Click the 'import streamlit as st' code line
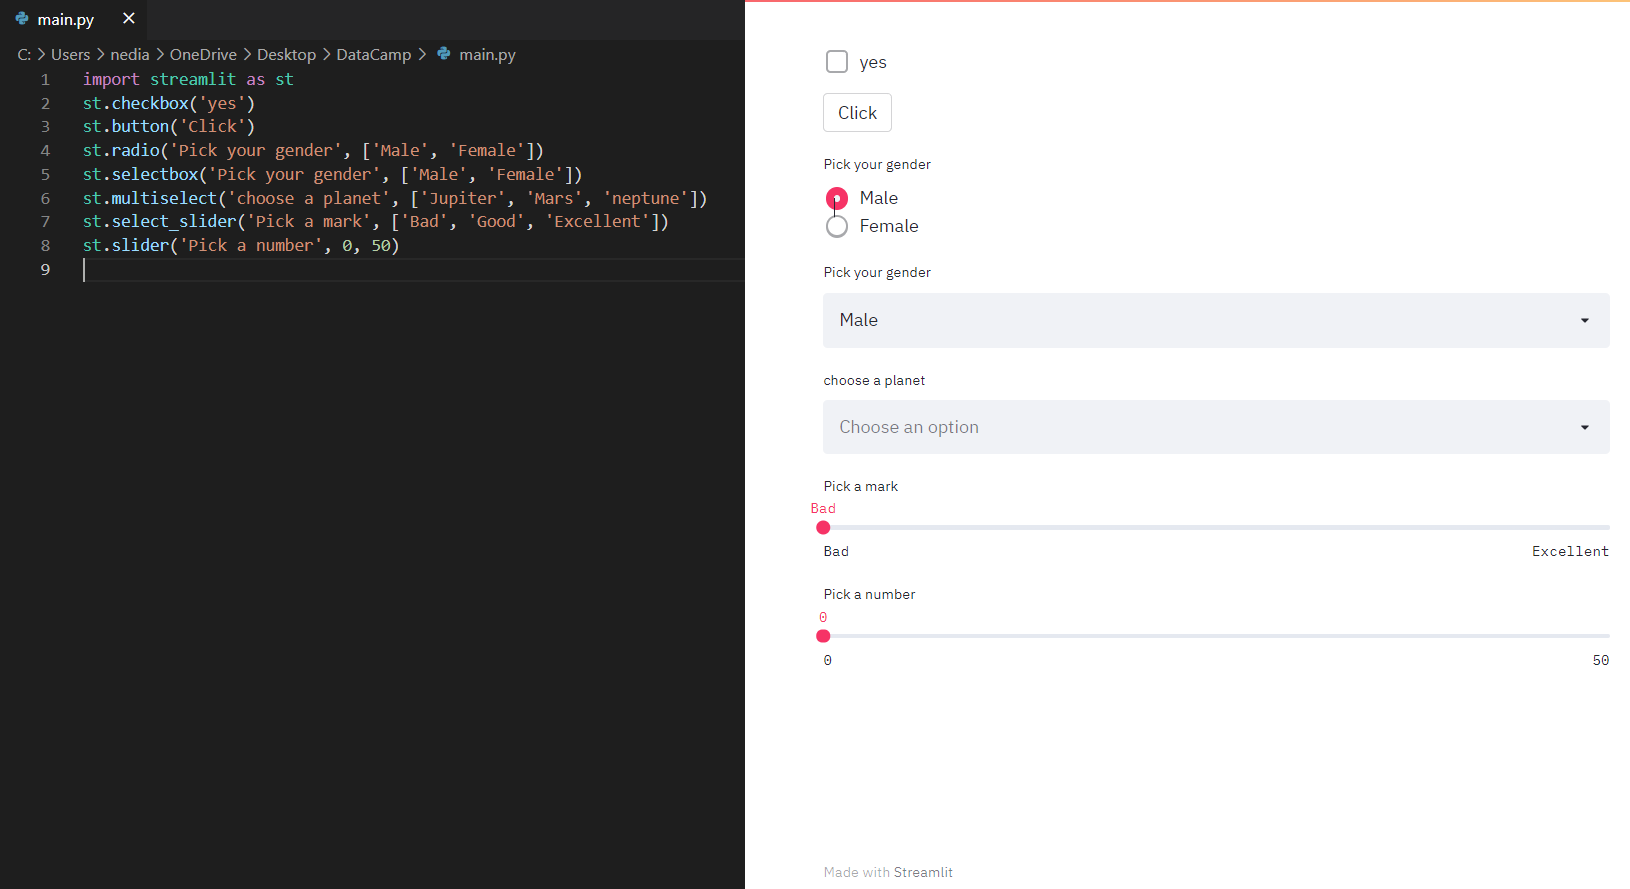The width and height of the screenshot is (1630, 889). click(188, 79)
